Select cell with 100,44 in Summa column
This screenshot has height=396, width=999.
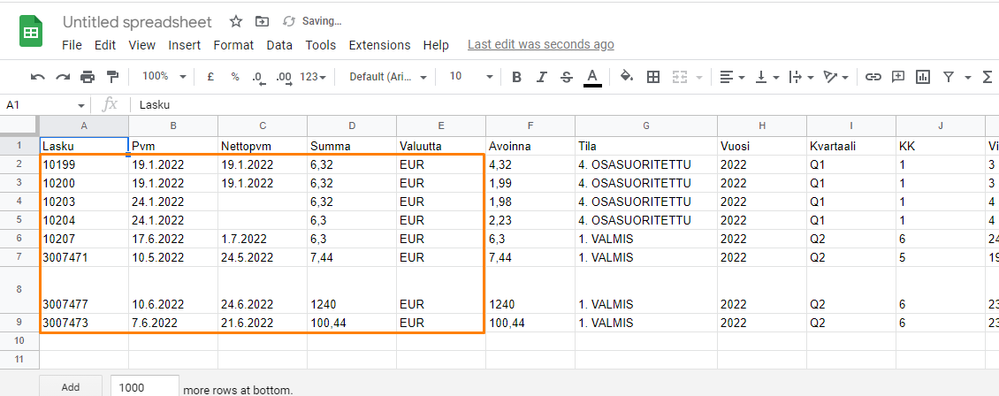click(x=352, y=323)
